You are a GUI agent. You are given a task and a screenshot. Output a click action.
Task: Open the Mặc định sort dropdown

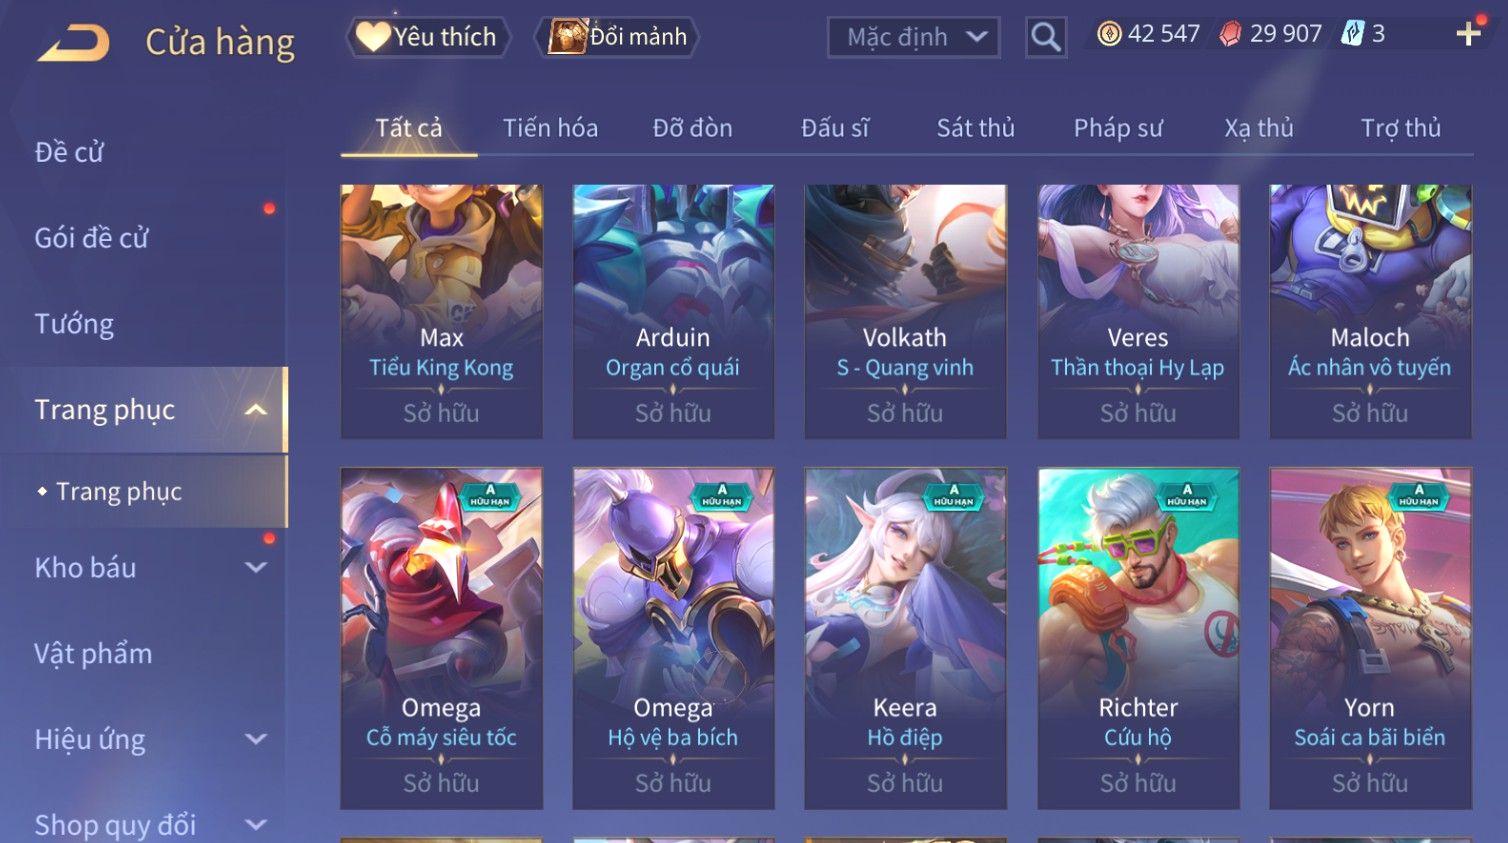click(914, 37)
